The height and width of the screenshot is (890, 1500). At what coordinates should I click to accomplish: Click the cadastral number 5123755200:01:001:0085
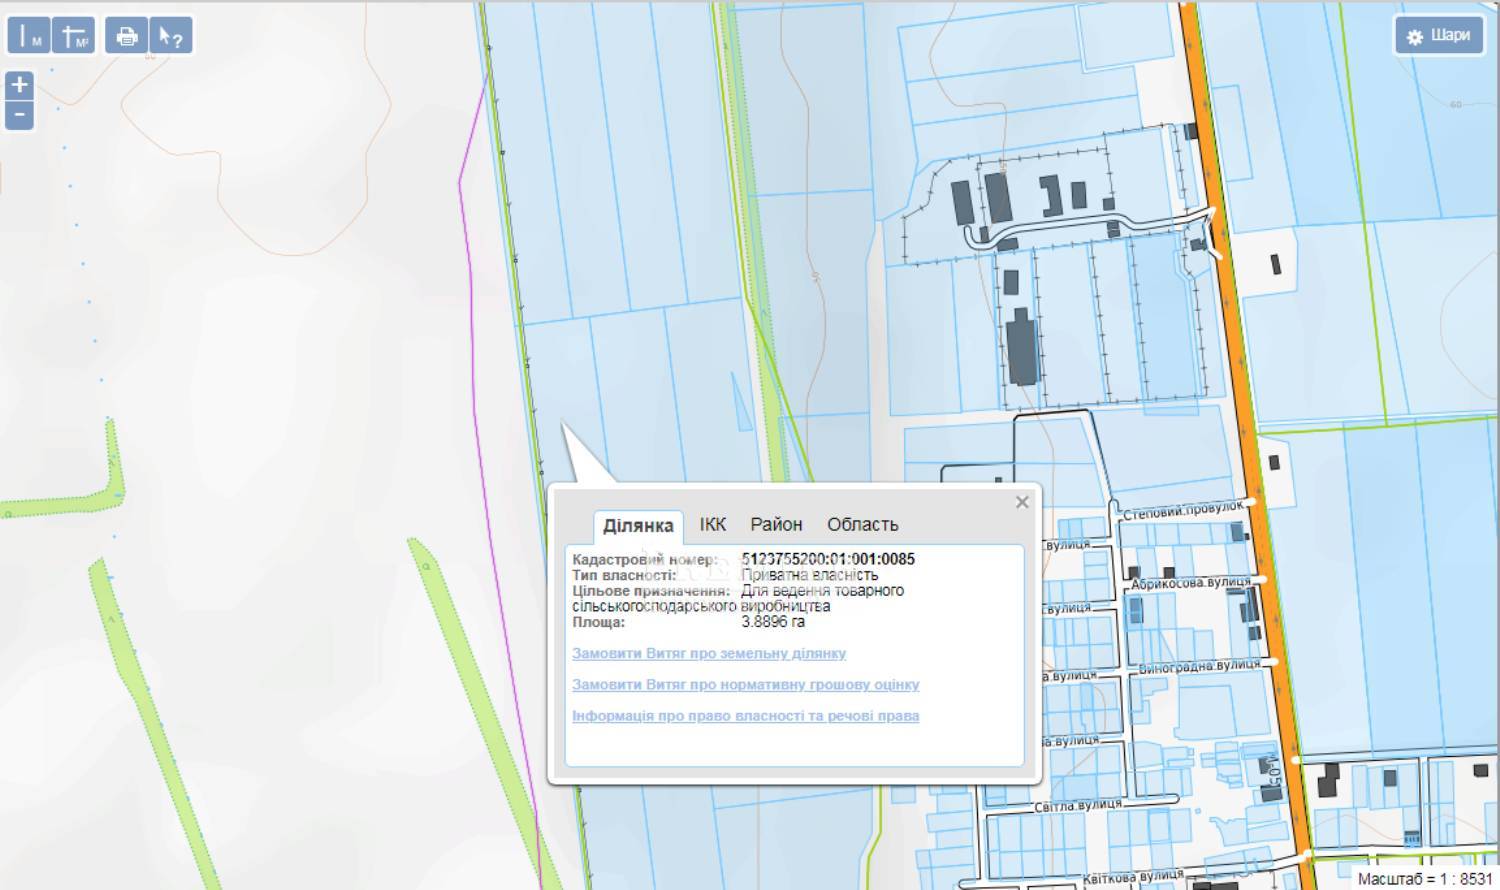pos(828,559)
